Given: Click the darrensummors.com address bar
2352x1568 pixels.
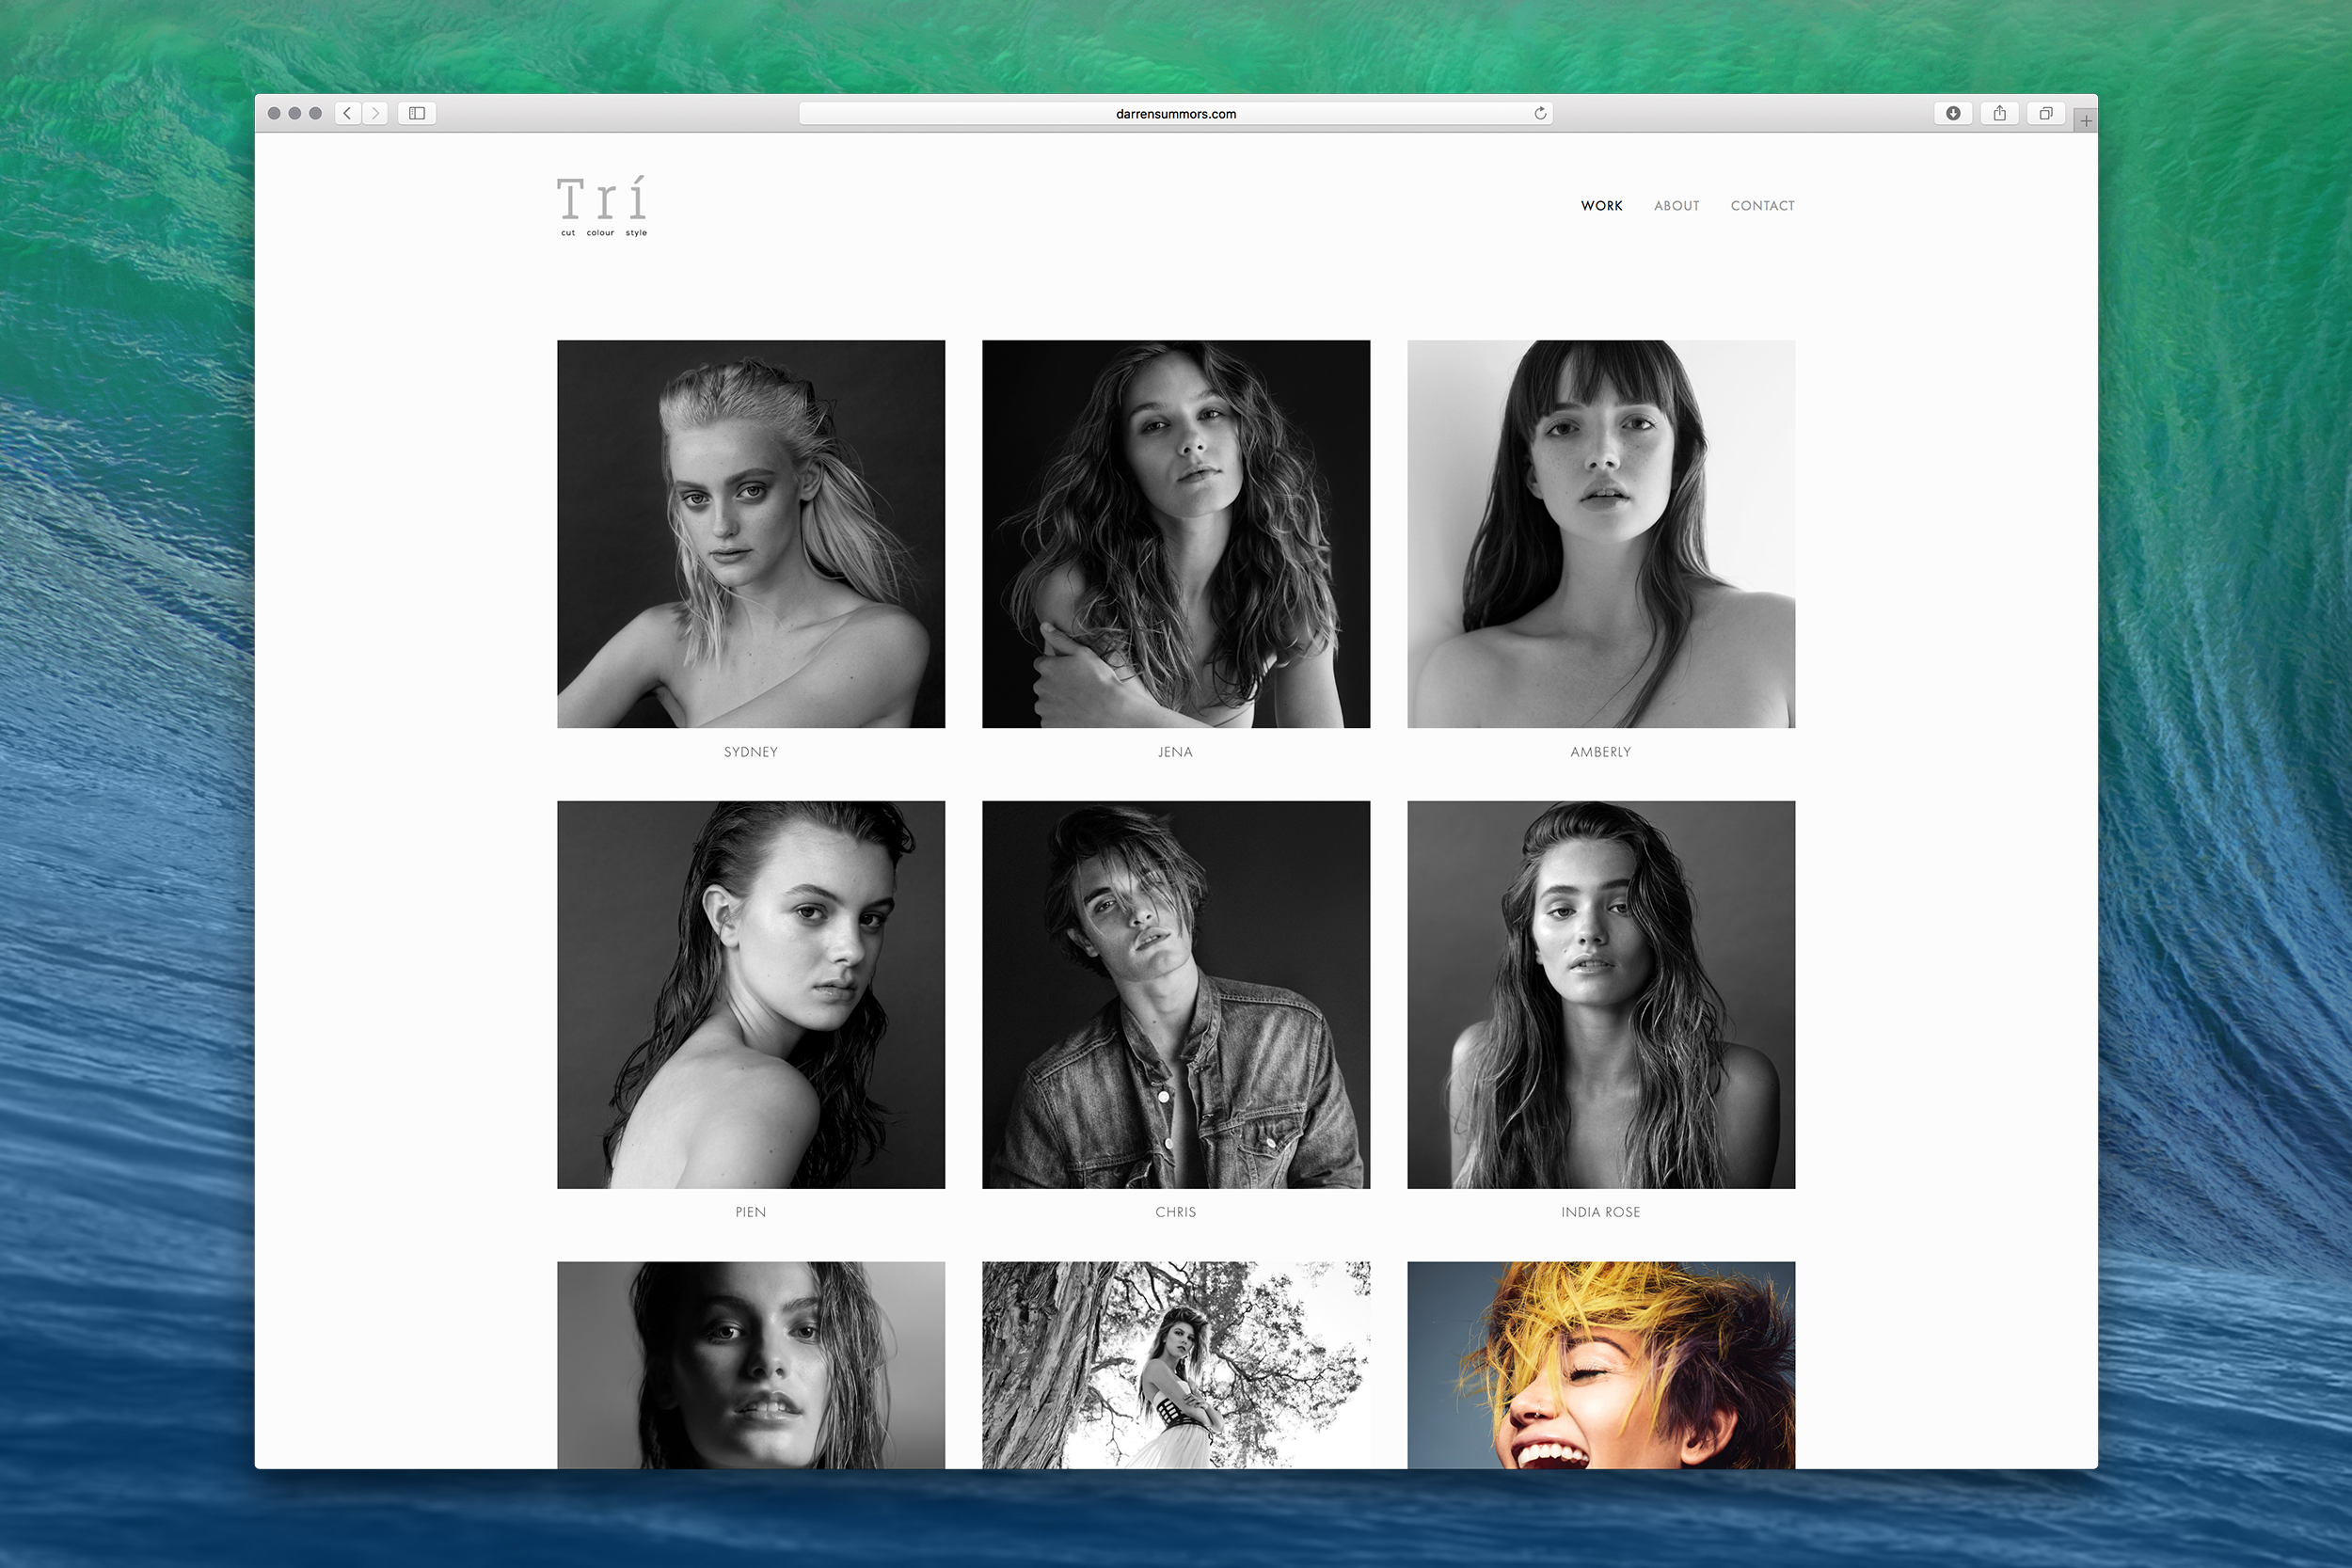Looking at the screenshot, I should click(1176, 113).
